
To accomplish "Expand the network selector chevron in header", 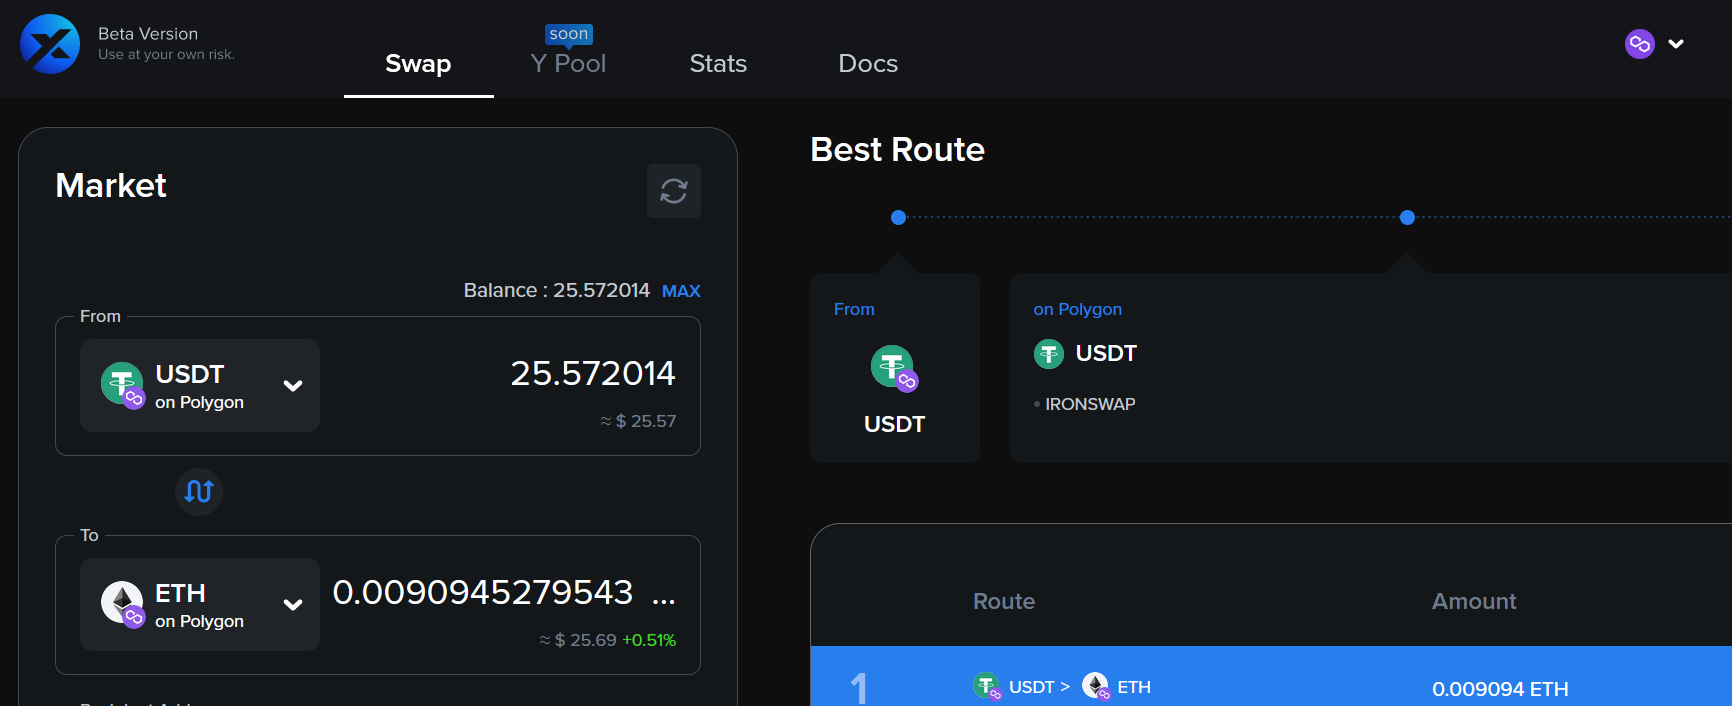I will [1676, 44].
